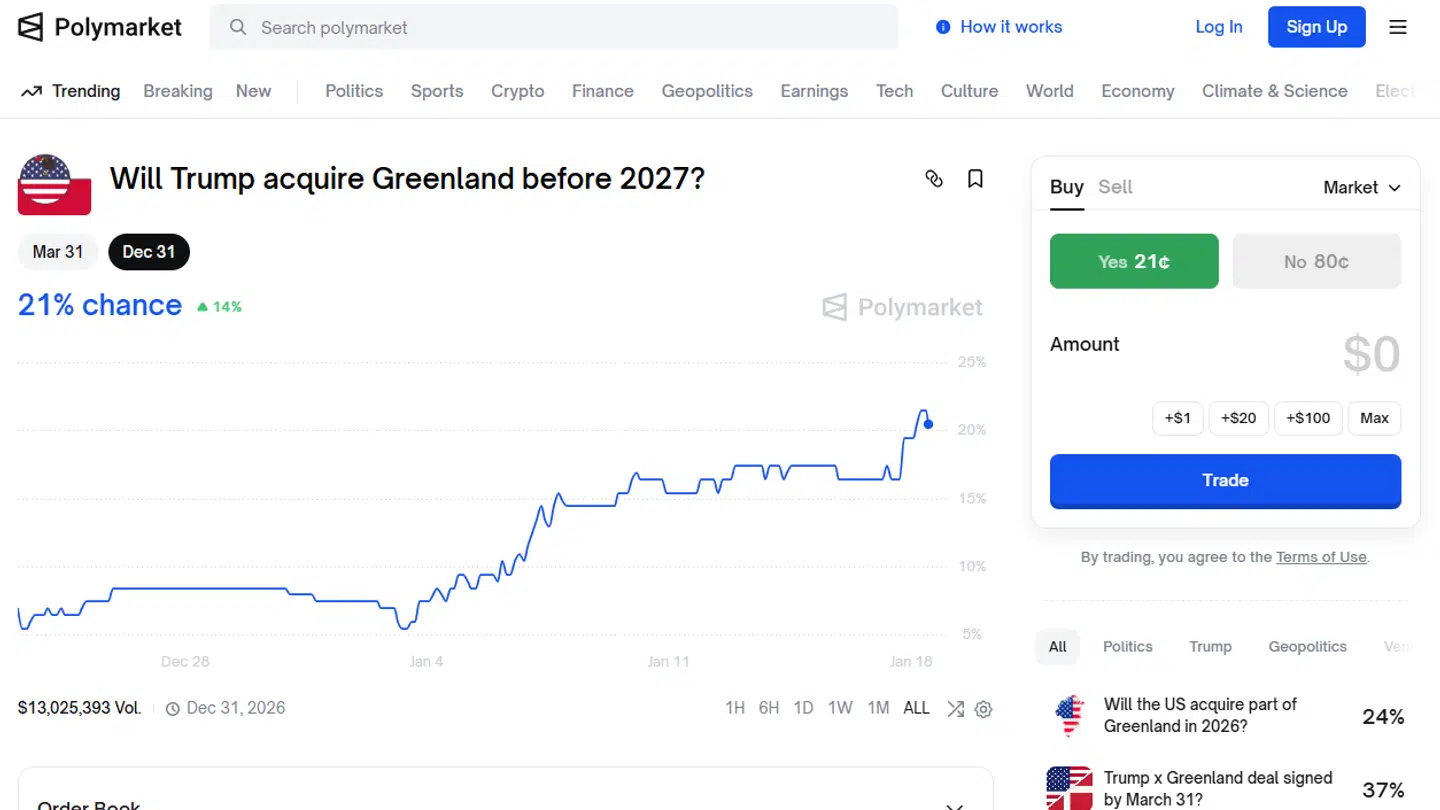Bookmark the Greenland market

coord(975,178)
